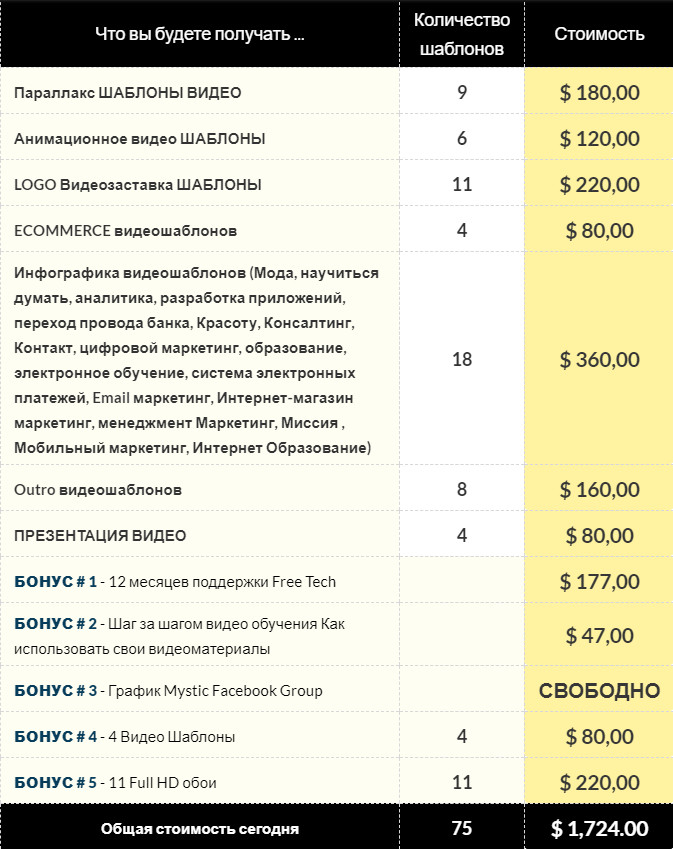673x849 pixels.
Task: Click the "БОНУС # 4" label
Action: click(x=56, y=737)
